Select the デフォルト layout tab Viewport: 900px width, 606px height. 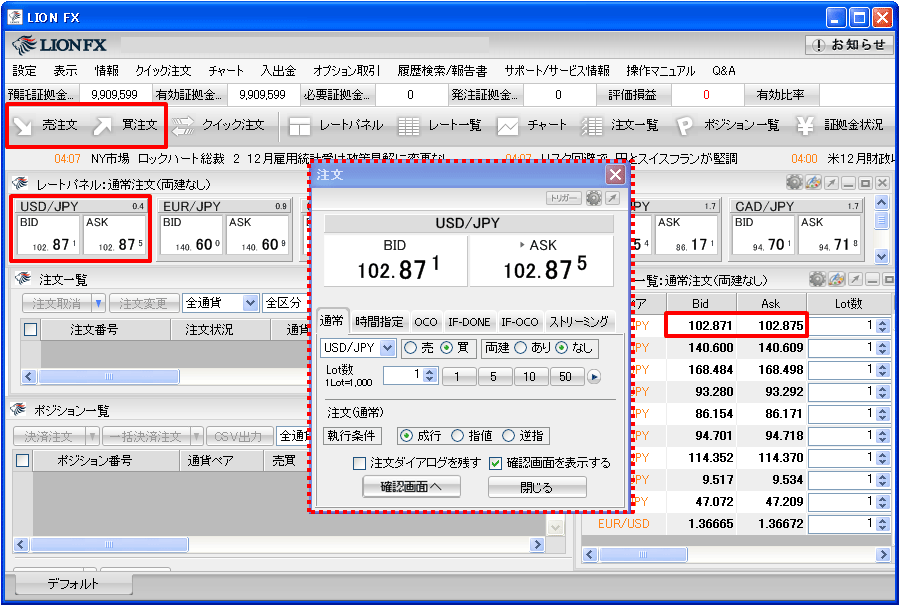73,584
